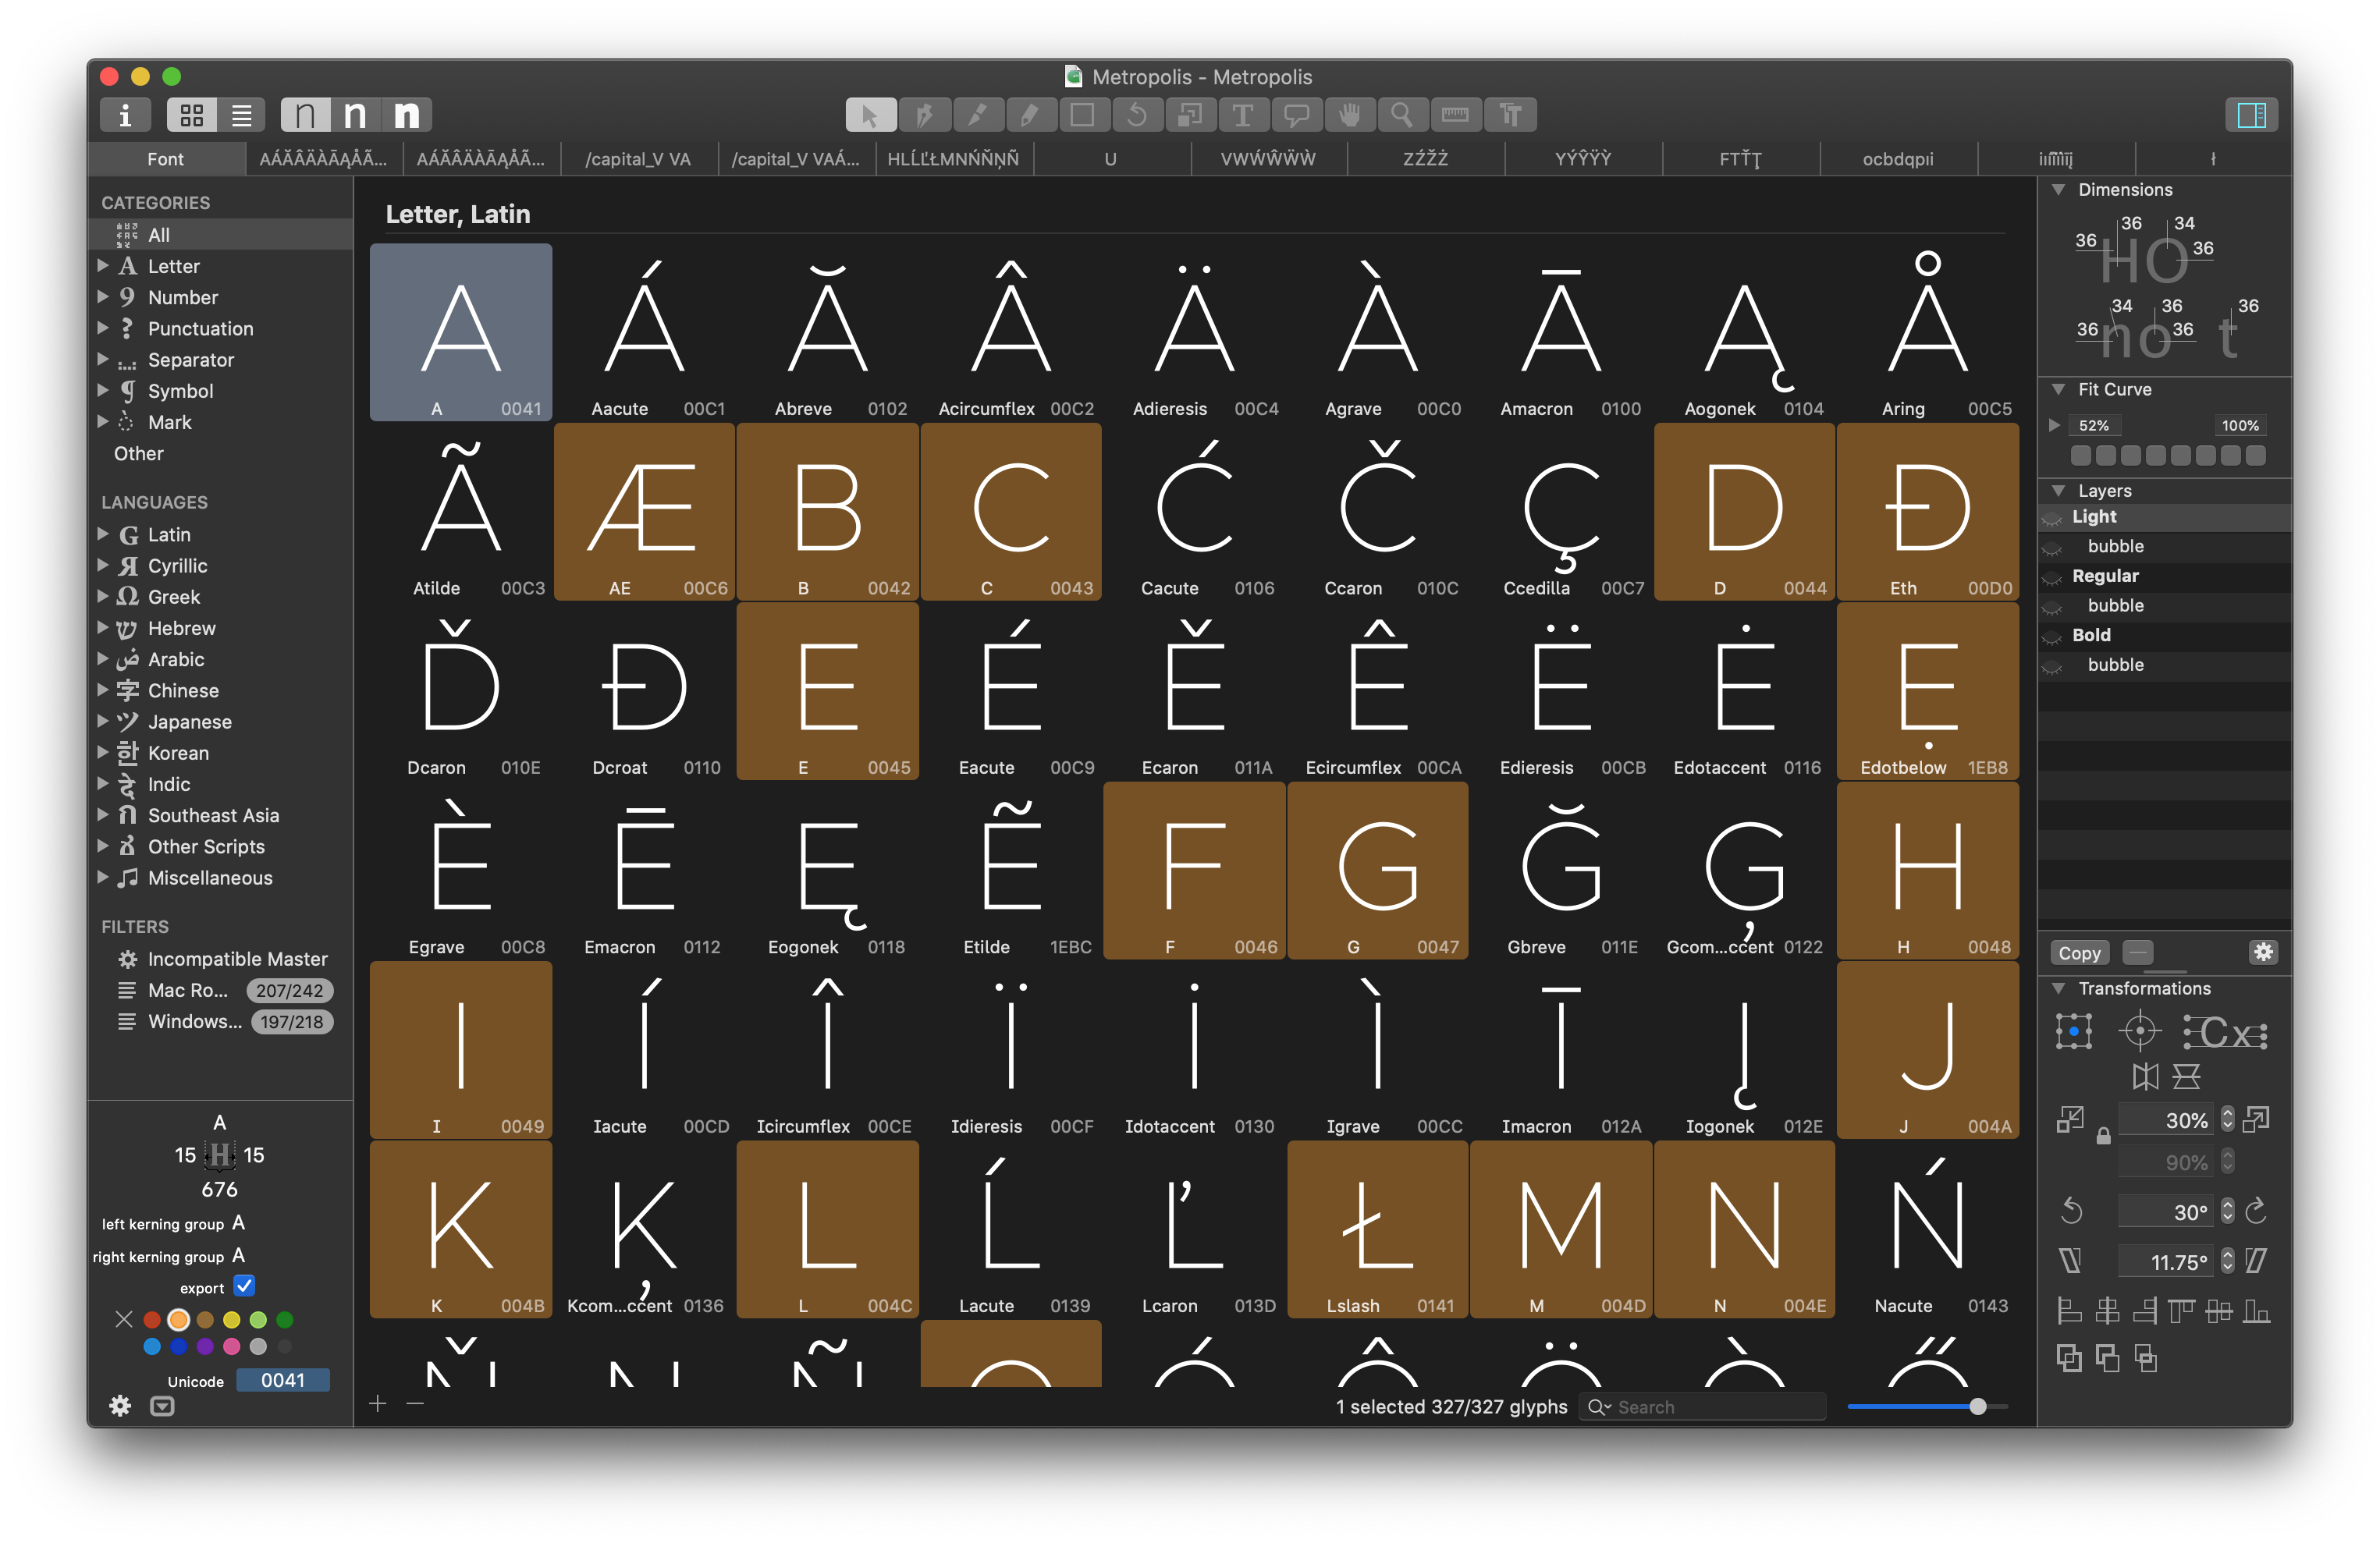
Task: Expand the Letter category
Action: [103, 266]
